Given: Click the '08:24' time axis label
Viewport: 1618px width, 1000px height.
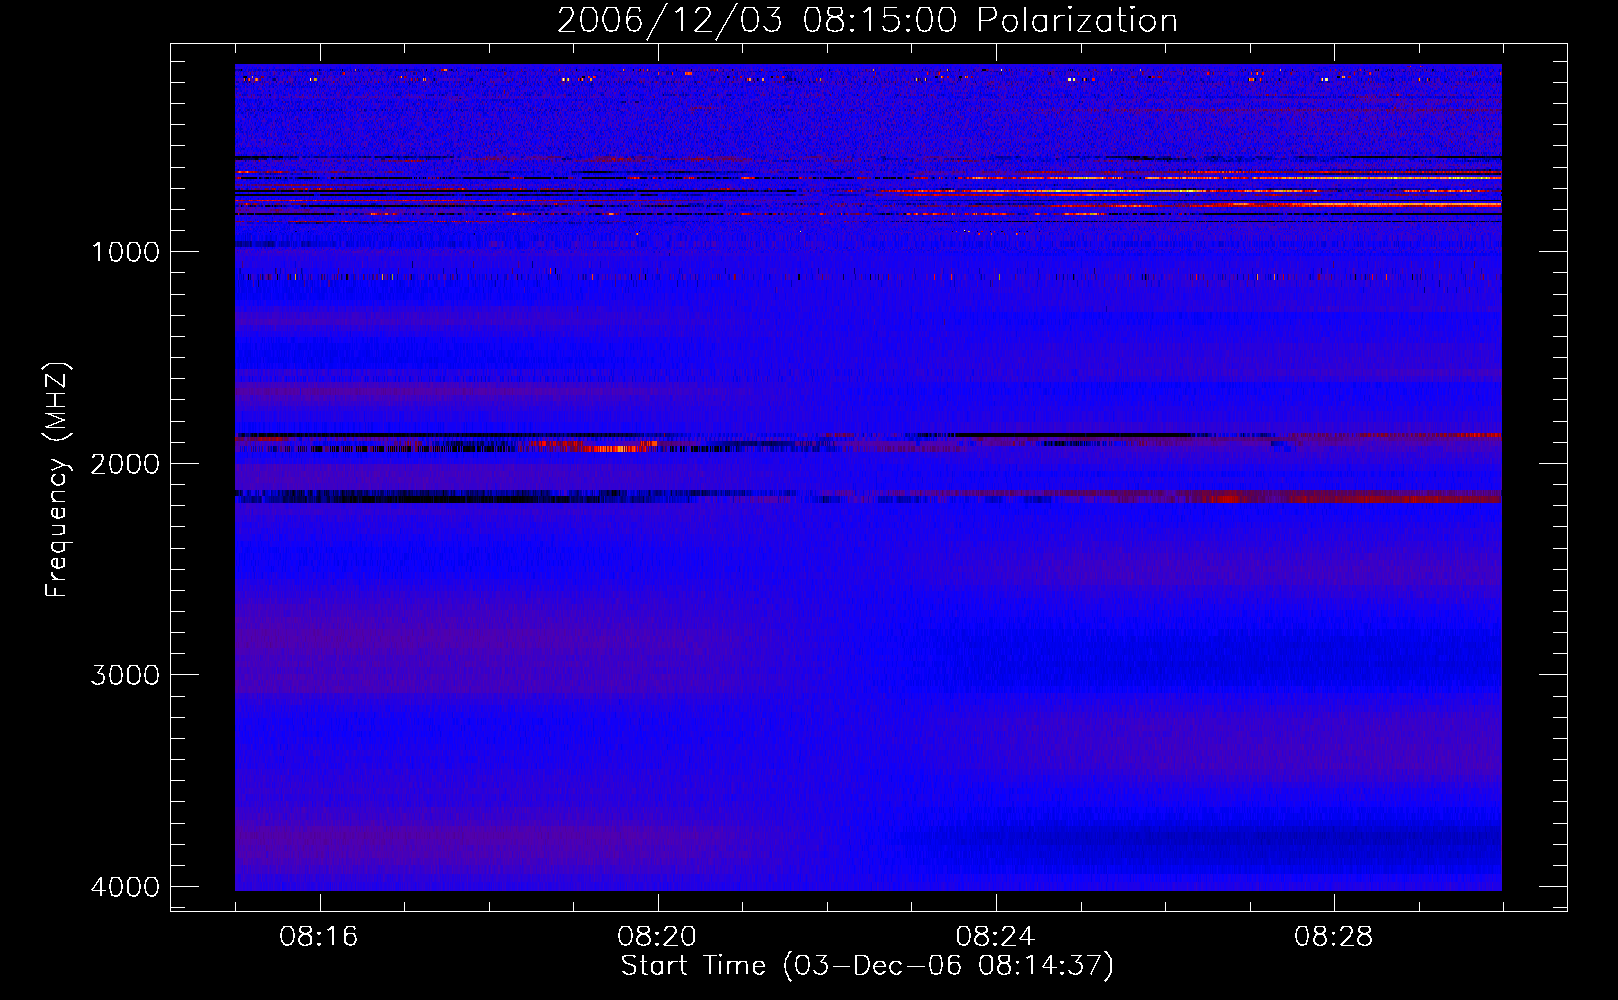Looking at the screenshot, I should [x=995, y=937].
